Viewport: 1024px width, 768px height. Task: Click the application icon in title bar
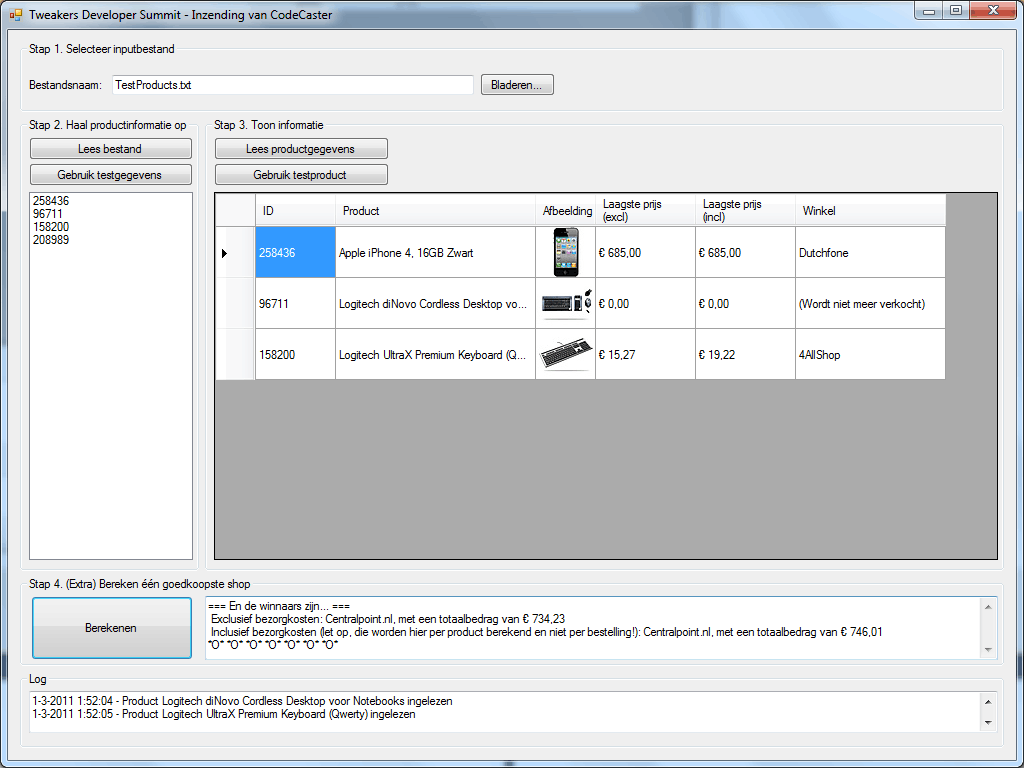pos(16,14)
